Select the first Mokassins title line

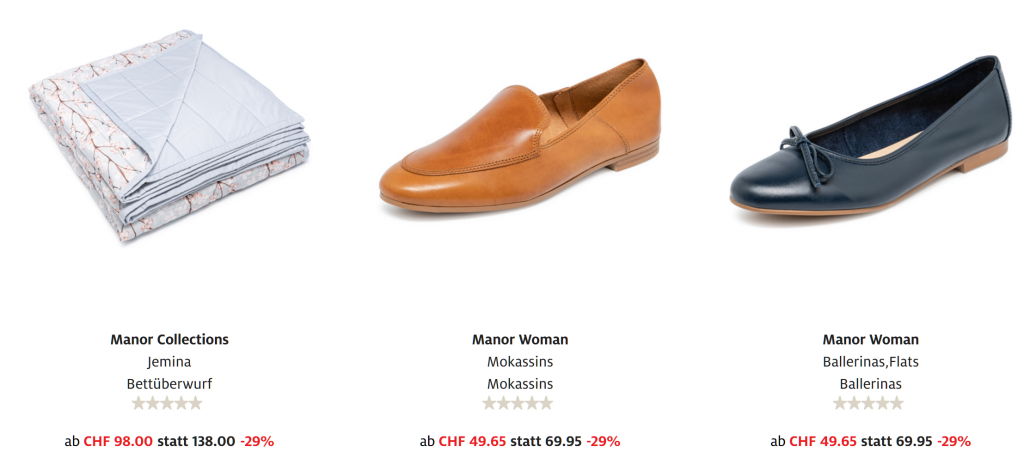click(x=520, y=362)
